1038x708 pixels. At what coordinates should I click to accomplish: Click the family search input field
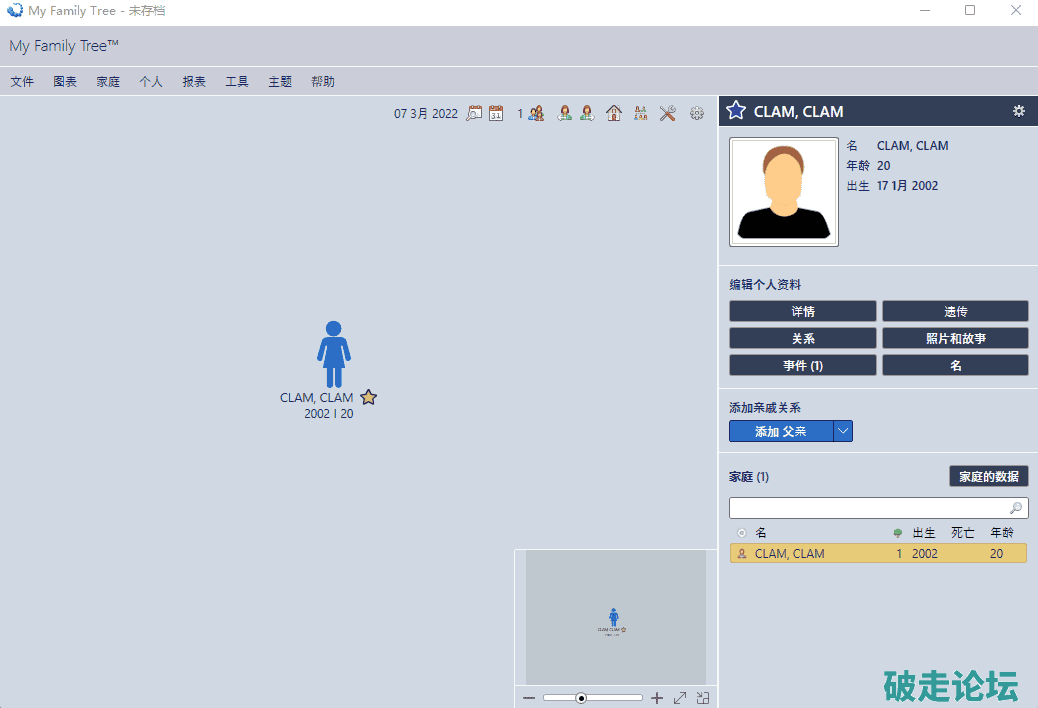click(x=868, y=508)
